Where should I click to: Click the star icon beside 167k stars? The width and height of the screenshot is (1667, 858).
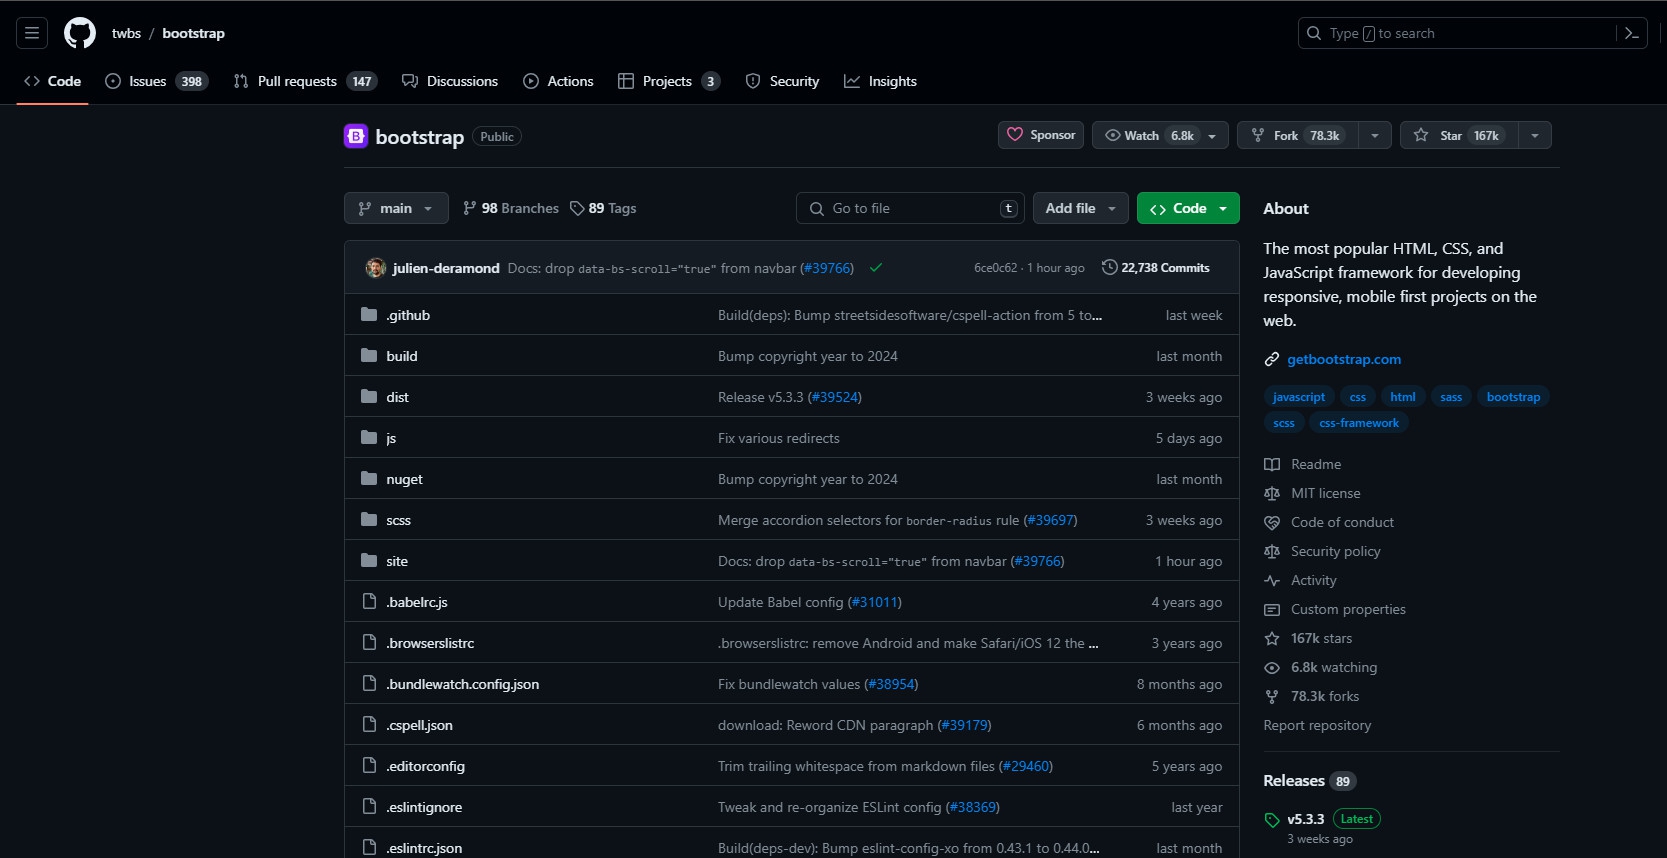[1272, 638]
